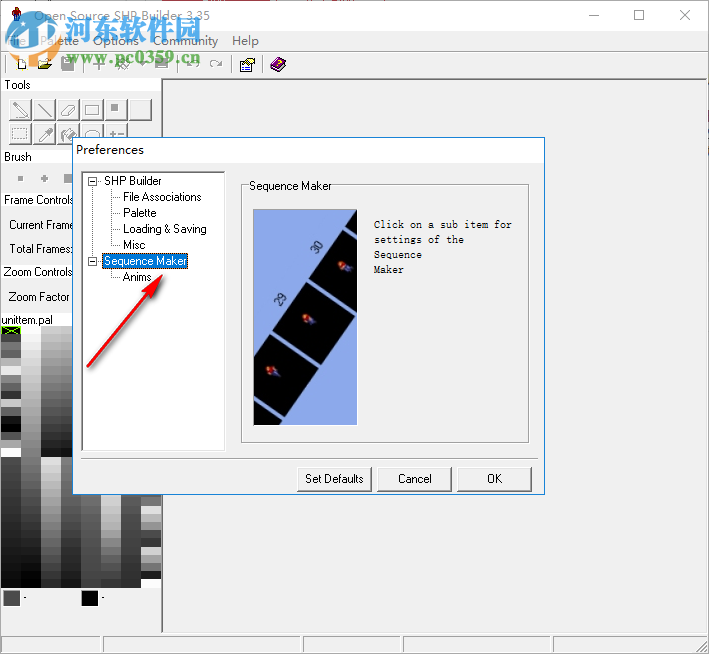Open the Community menu
This screenshot has height=654, width=709.
pyautogui.click(x=185, y=41)
